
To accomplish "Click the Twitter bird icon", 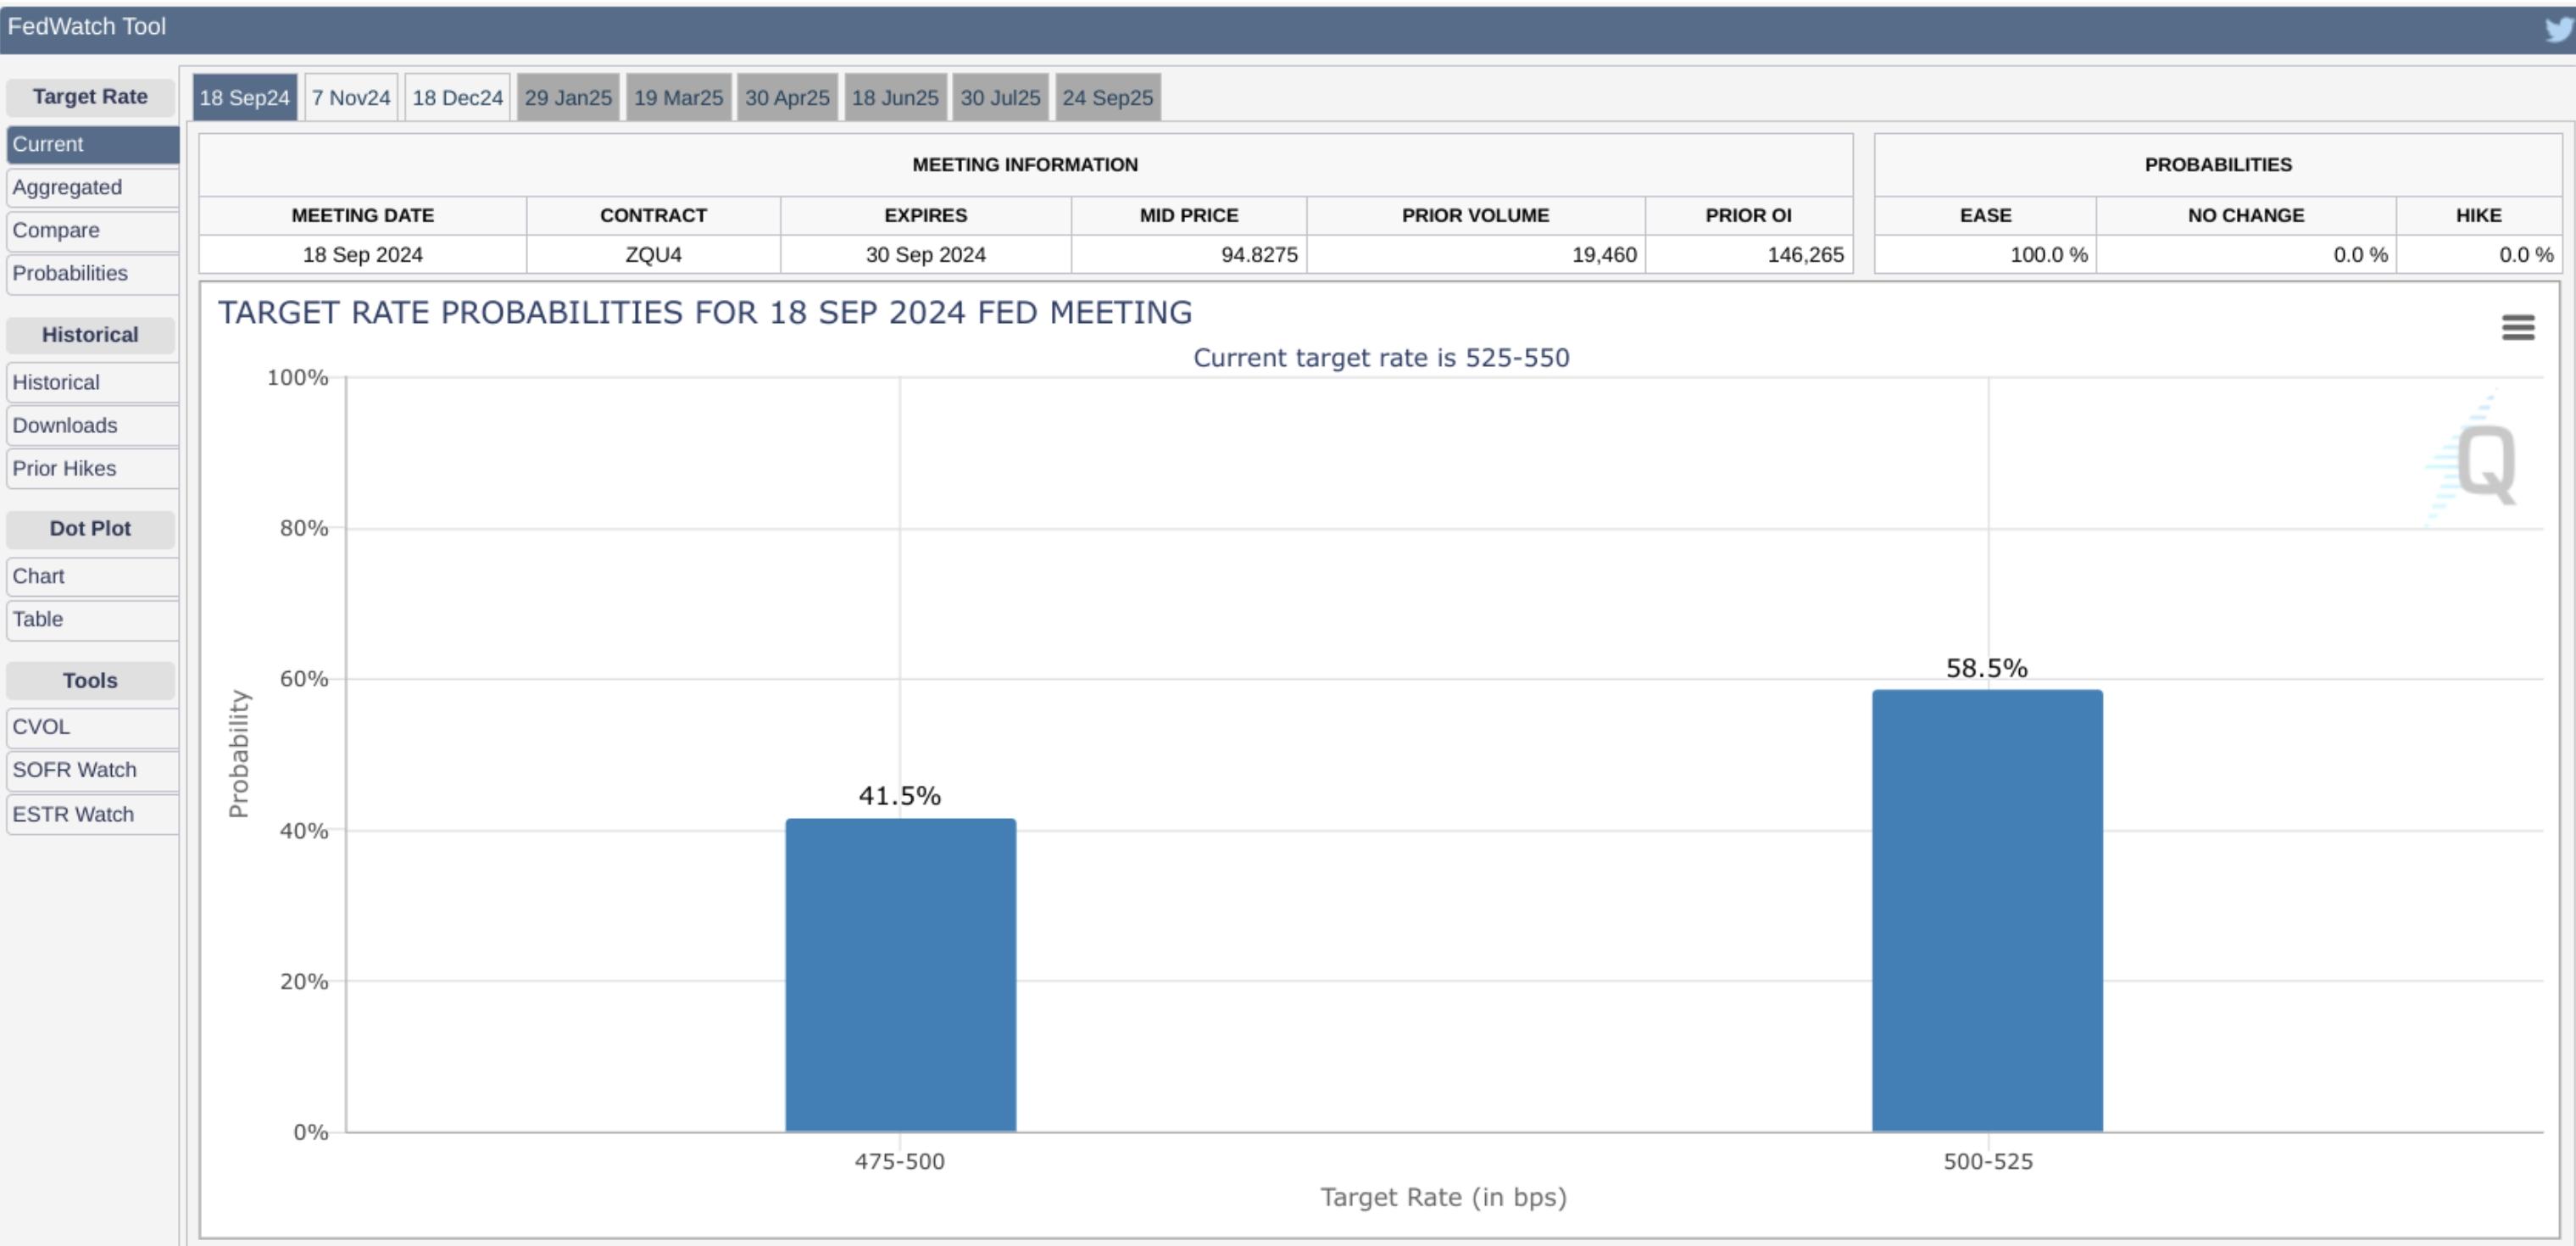I will pyautogui.click(x=2560, y=29).
